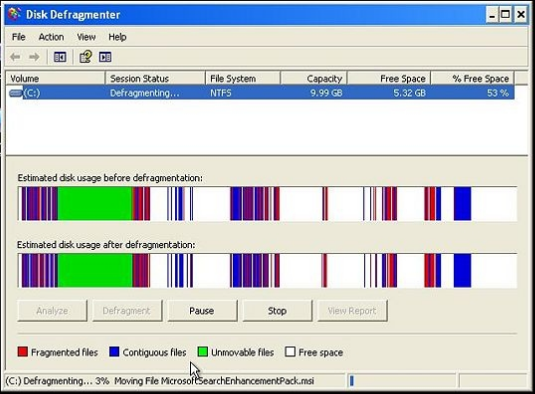Open the Help toolbar icon with question mark
This screenshot has width=535, height=394.
coord(86,57)
